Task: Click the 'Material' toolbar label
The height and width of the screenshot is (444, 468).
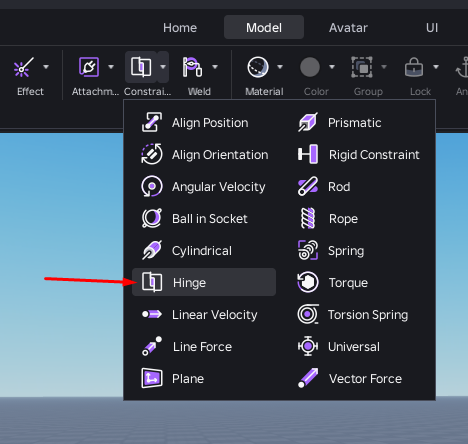Action: tap(264, 92)
